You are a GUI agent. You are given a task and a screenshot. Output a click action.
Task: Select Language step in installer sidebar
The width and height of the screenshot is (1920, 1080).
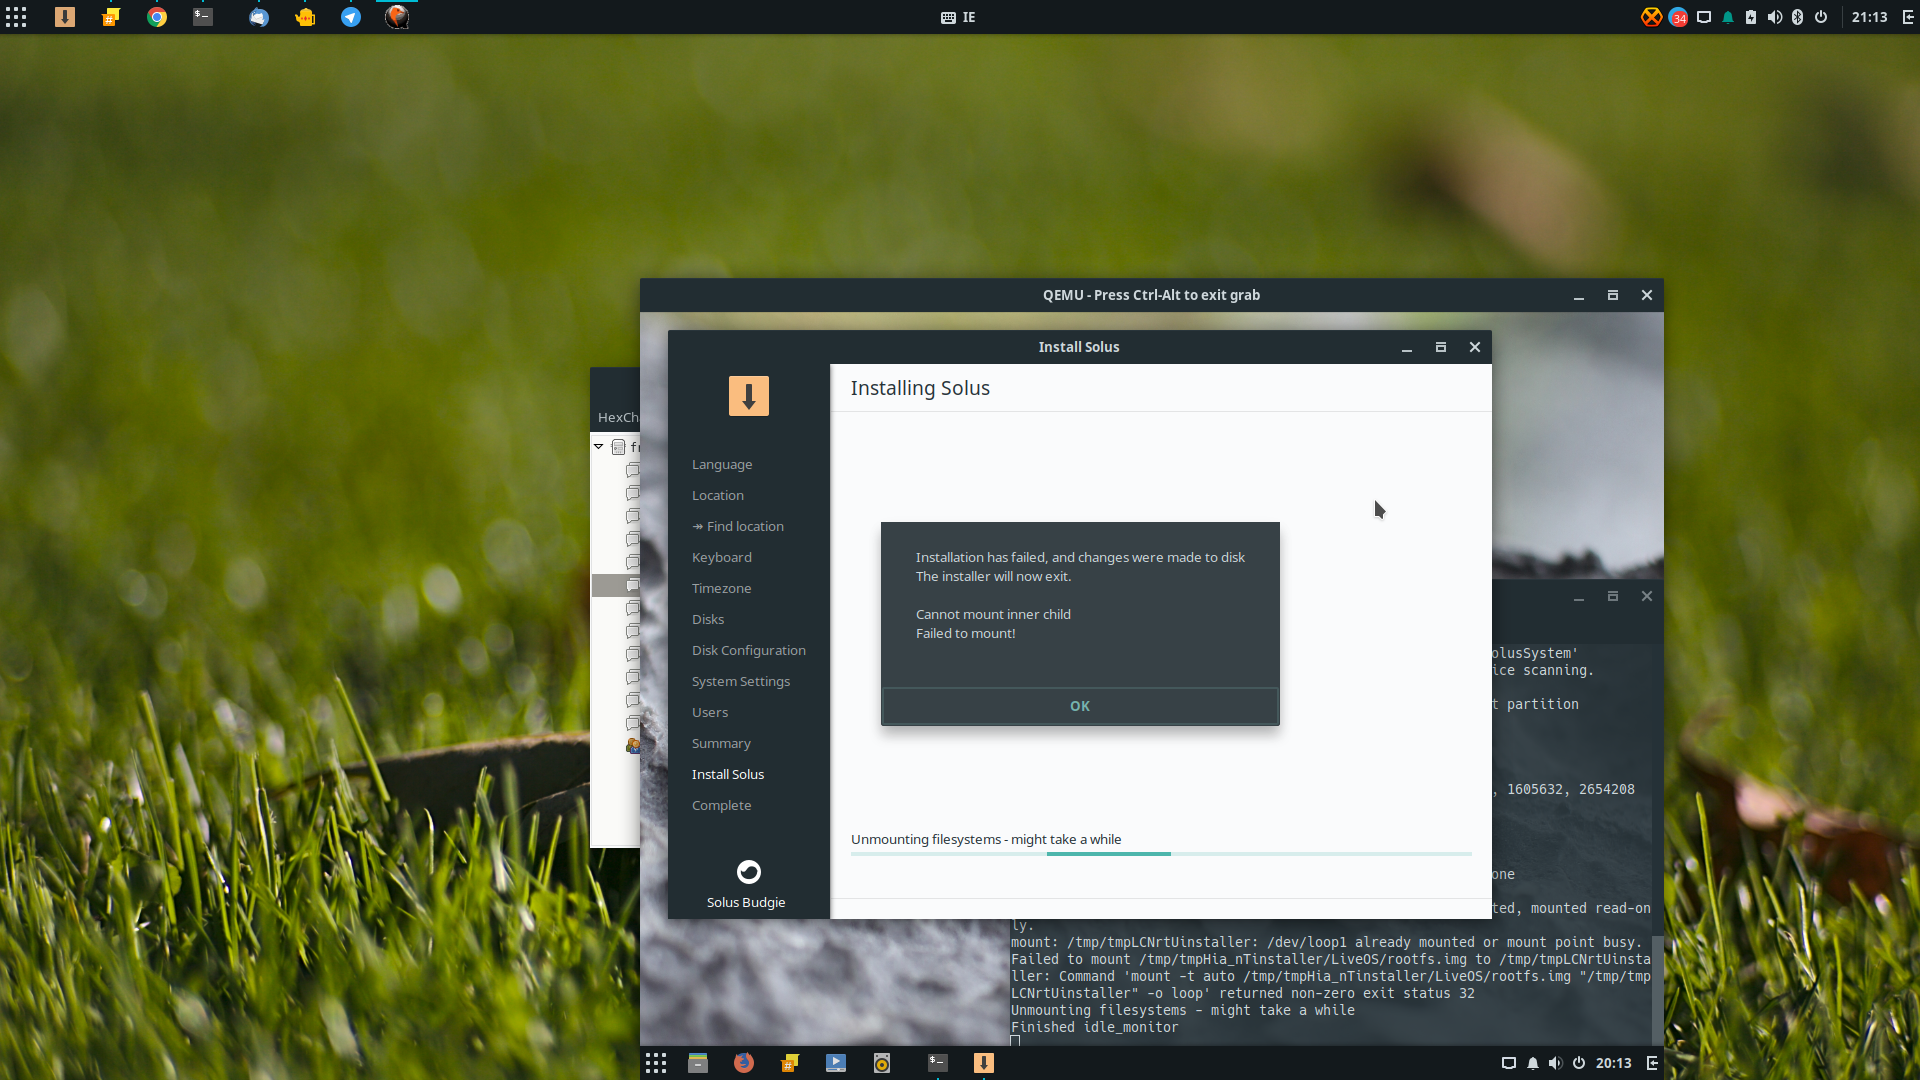tap(722, 465)
